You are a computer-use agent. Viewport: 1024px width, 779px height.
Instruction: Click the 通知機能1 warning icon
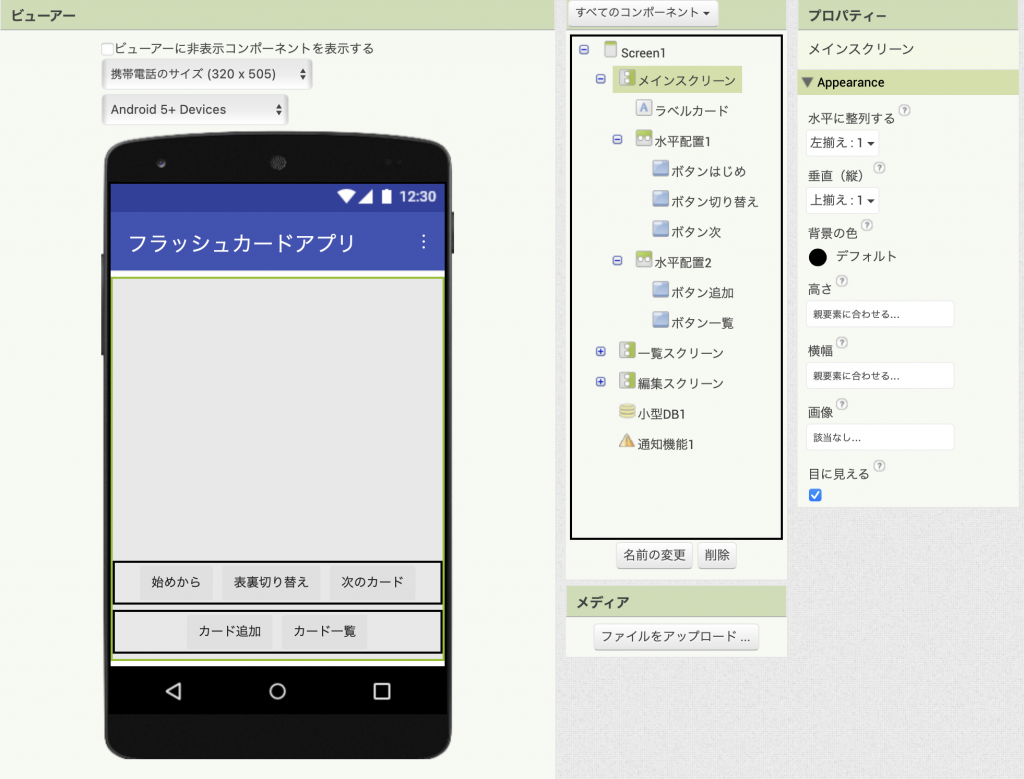point(627,442)
